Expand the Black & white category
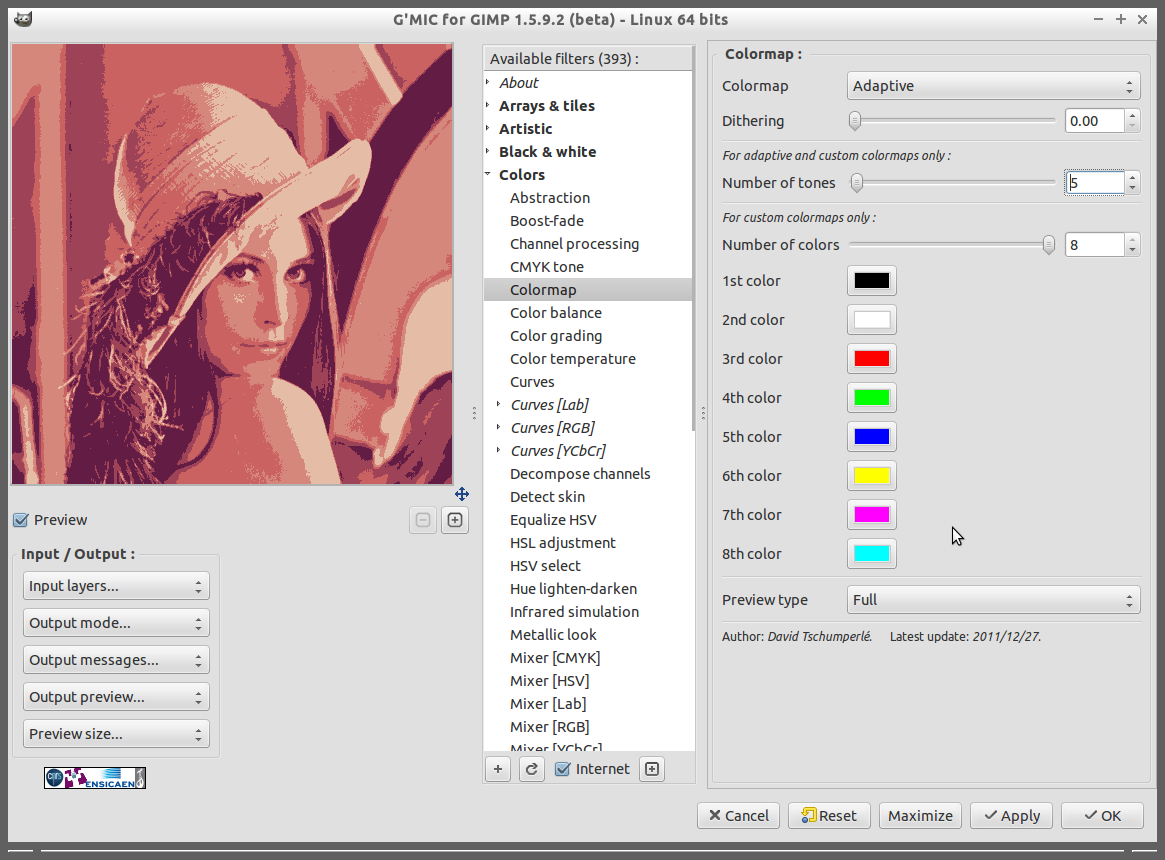The image size is (1165, 860). [488, 152]
